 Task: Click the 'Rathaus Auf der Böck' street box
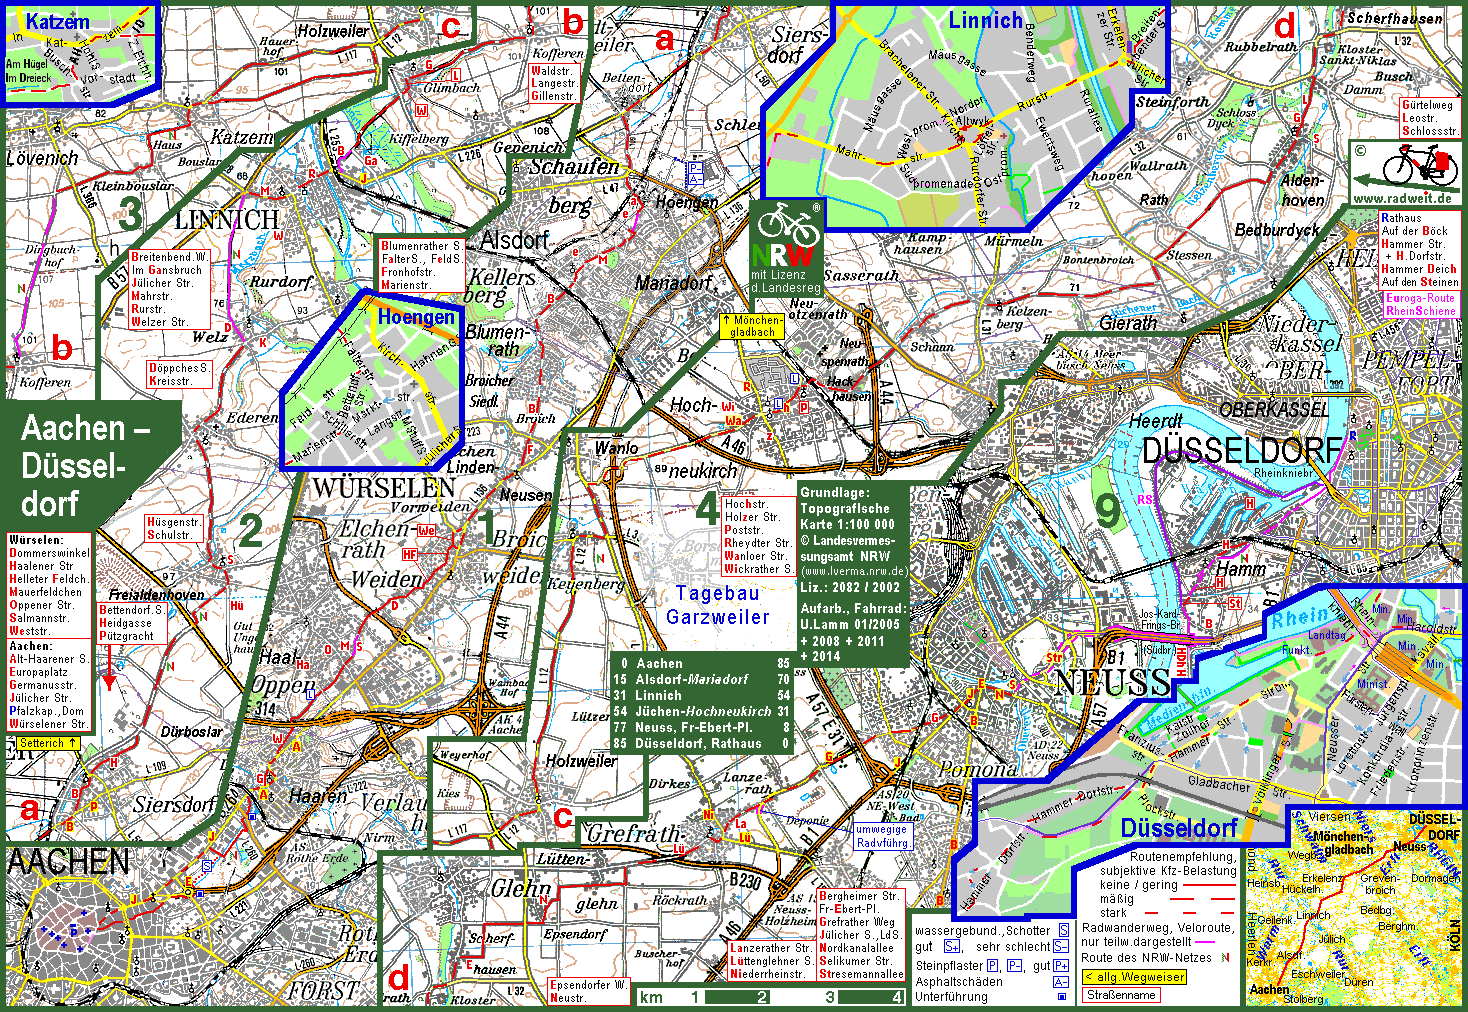click(x=1420, y=250)
